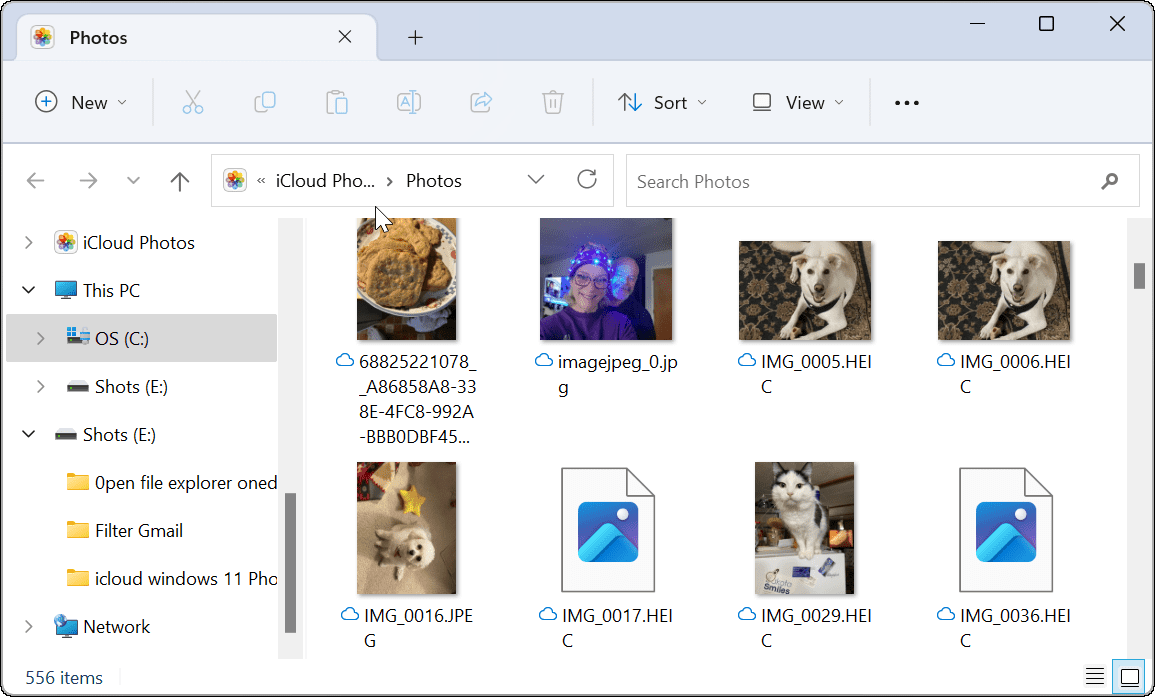Expand the OS (C:) drive node

pos(41,338)
